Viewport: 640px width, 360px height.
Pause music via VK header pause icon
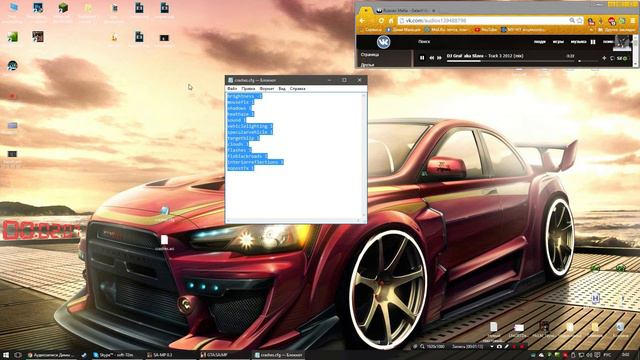point(593,42)
